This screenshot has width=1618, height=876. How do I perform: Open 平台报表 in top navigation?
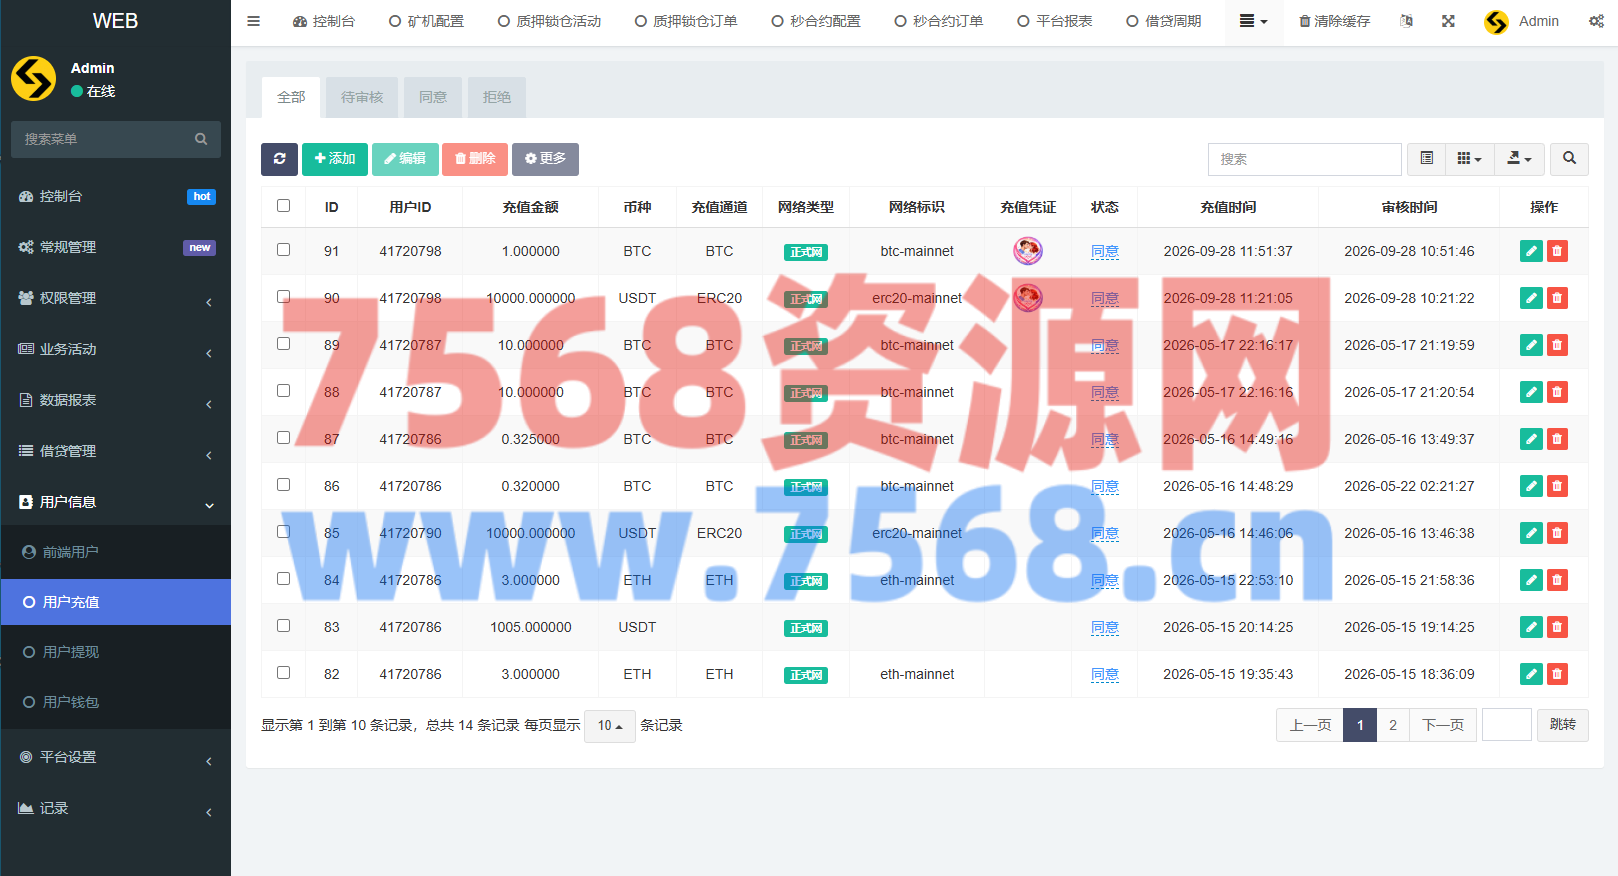coord(1054,21)
